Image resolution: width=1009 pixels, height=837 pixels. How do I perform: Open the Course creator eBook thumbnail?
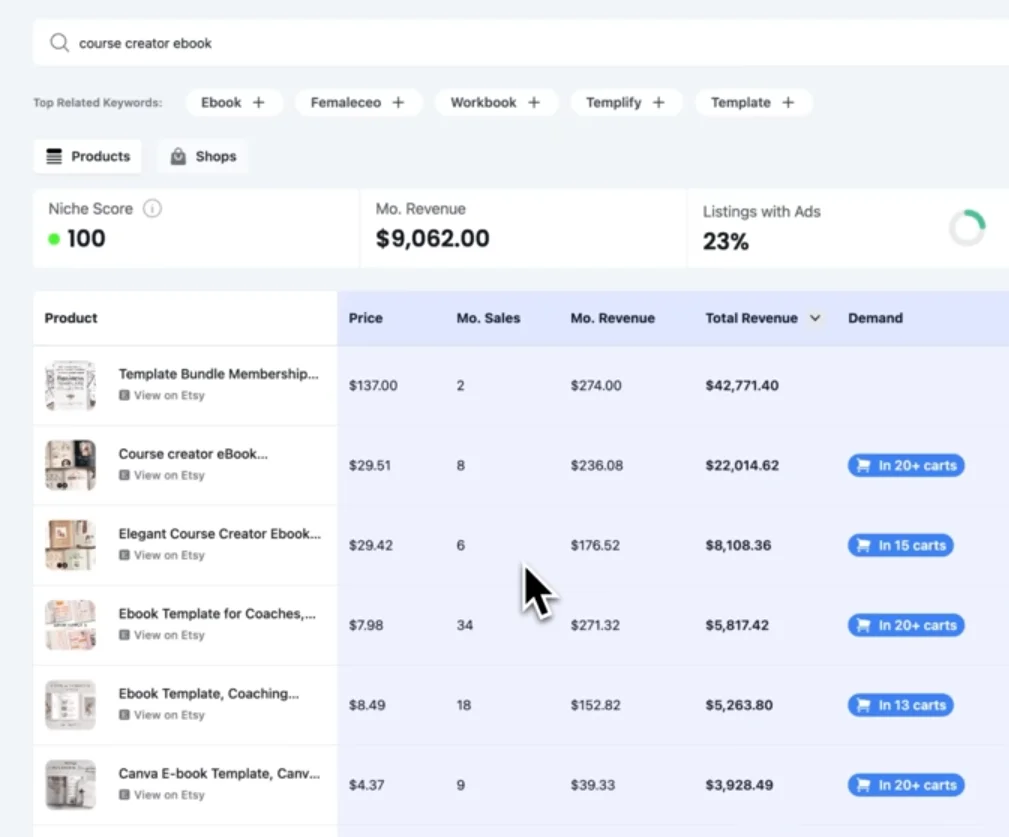[70, 465]
